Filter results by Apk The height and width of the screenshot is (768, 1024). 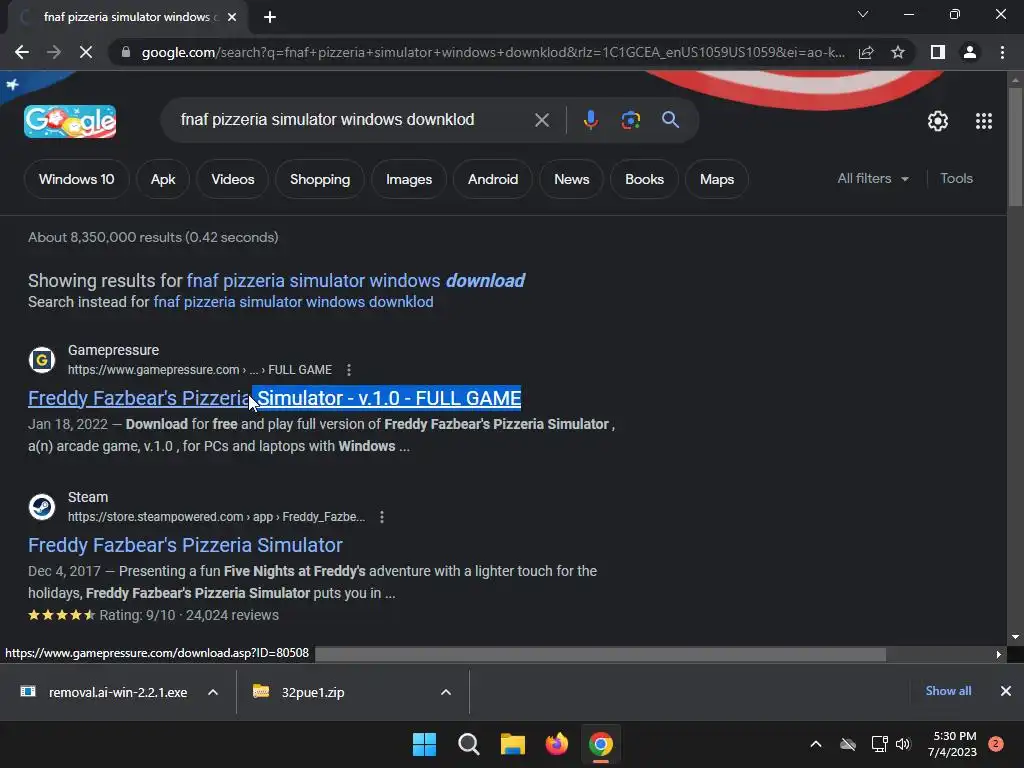click(x=163, y=179)
